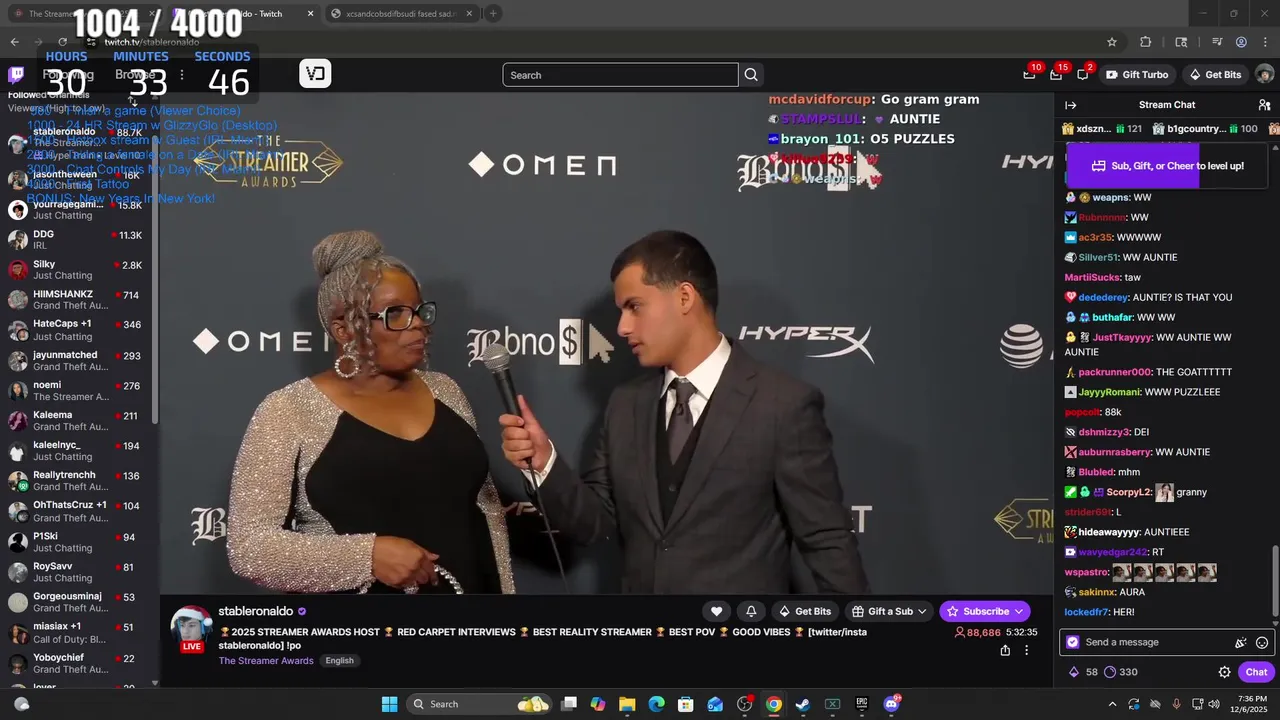Open File Explorer from the taskbar
The image size is (1280, 720).
point(627,704)
